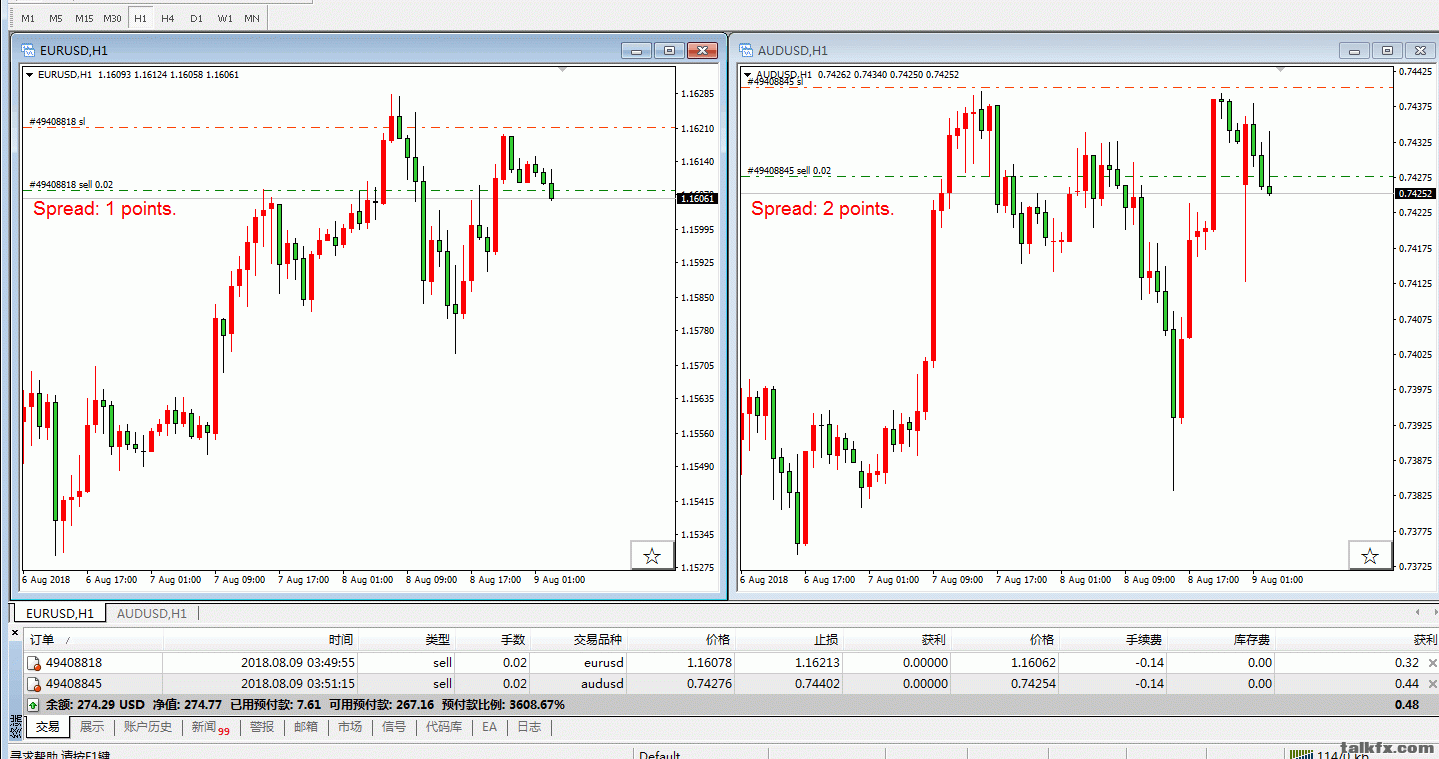Click the chart shift marker on AUDUSD chart
The width and height of the screenshot is (1439, 759).
1282,70
